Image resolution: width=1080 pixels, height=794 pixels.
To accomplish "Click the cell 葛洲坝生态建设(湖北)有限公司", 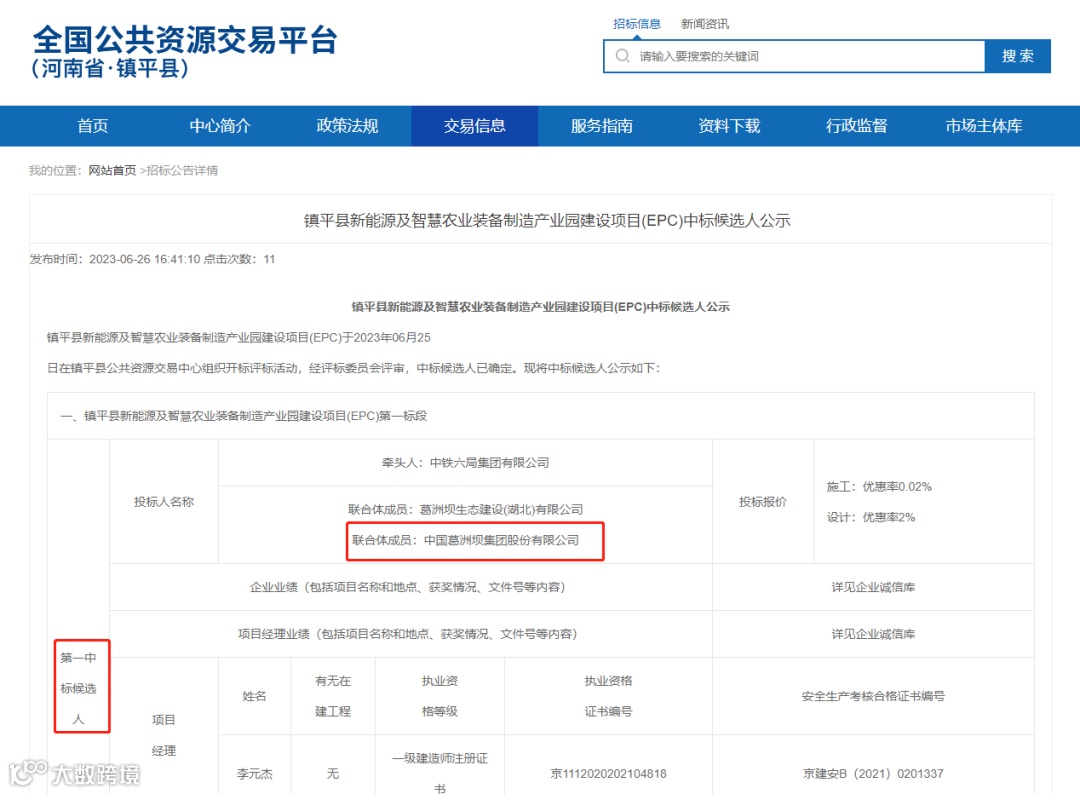I will coord(466,510).
